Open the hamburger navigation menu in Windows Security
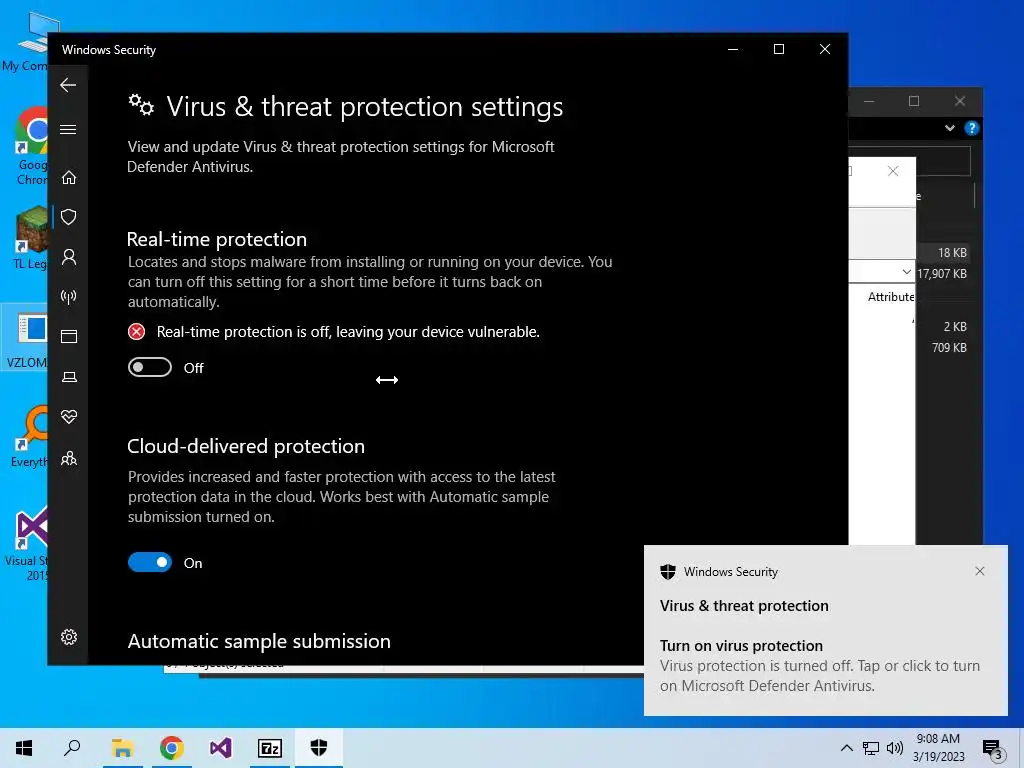The height and width of the screenshot is (768, 1024). [x=68, y=129]
